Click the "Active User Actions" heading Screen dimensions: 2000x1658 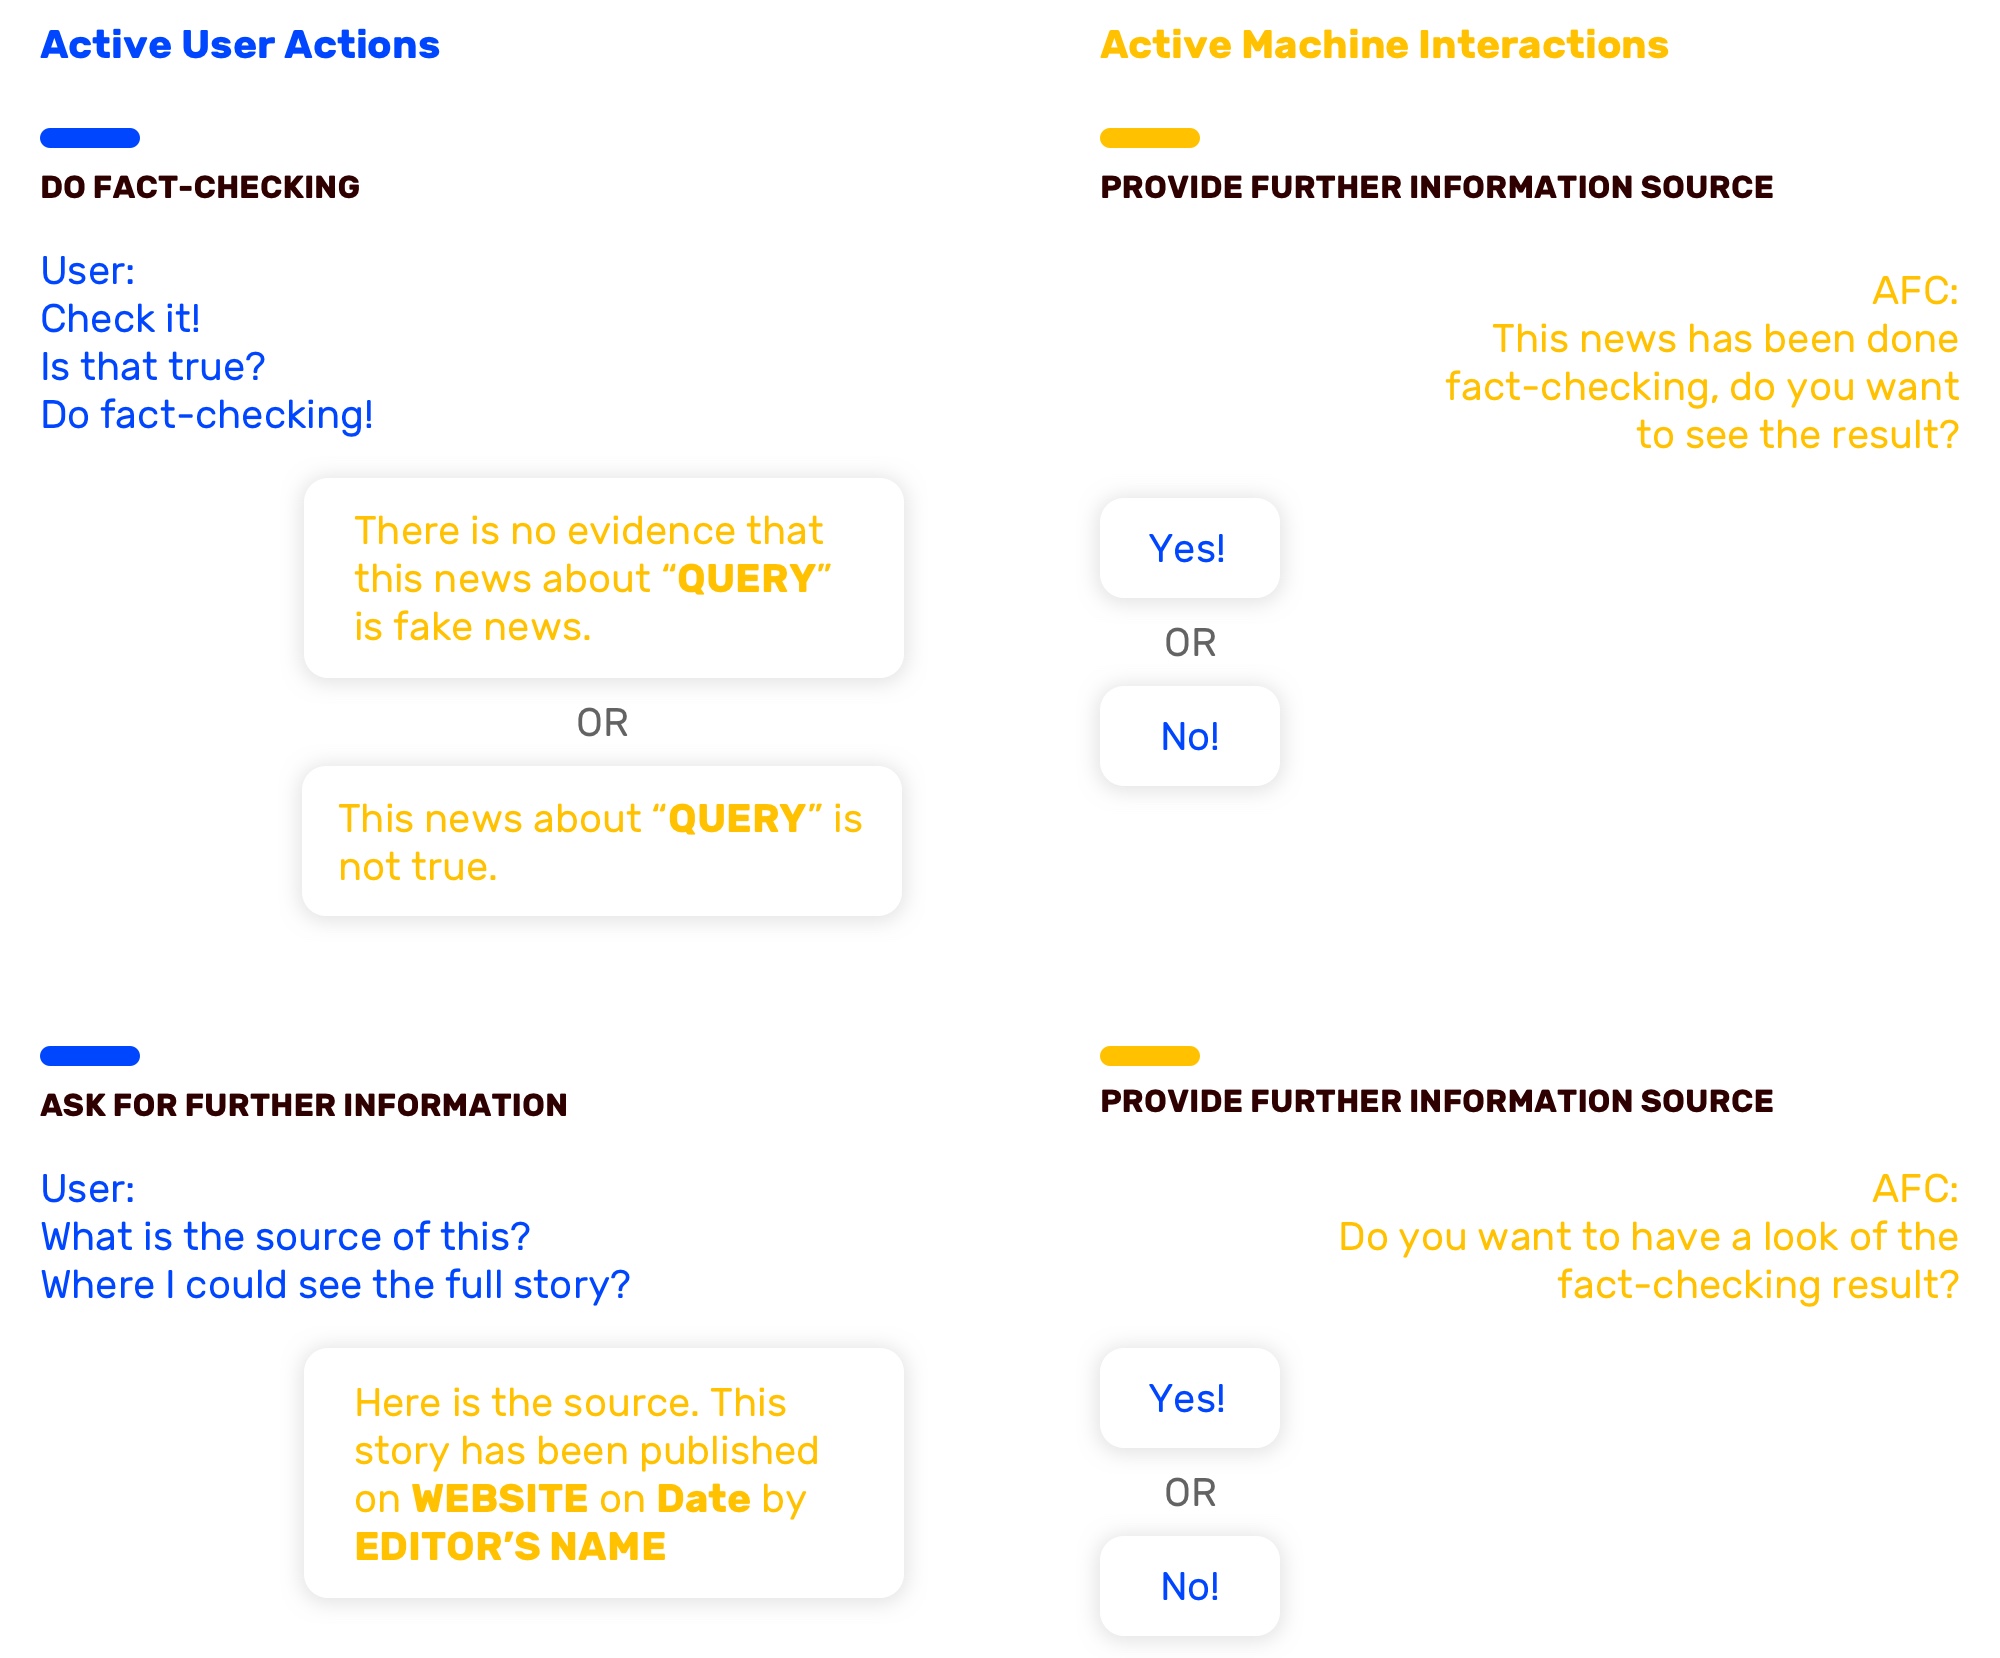point(240,45)
